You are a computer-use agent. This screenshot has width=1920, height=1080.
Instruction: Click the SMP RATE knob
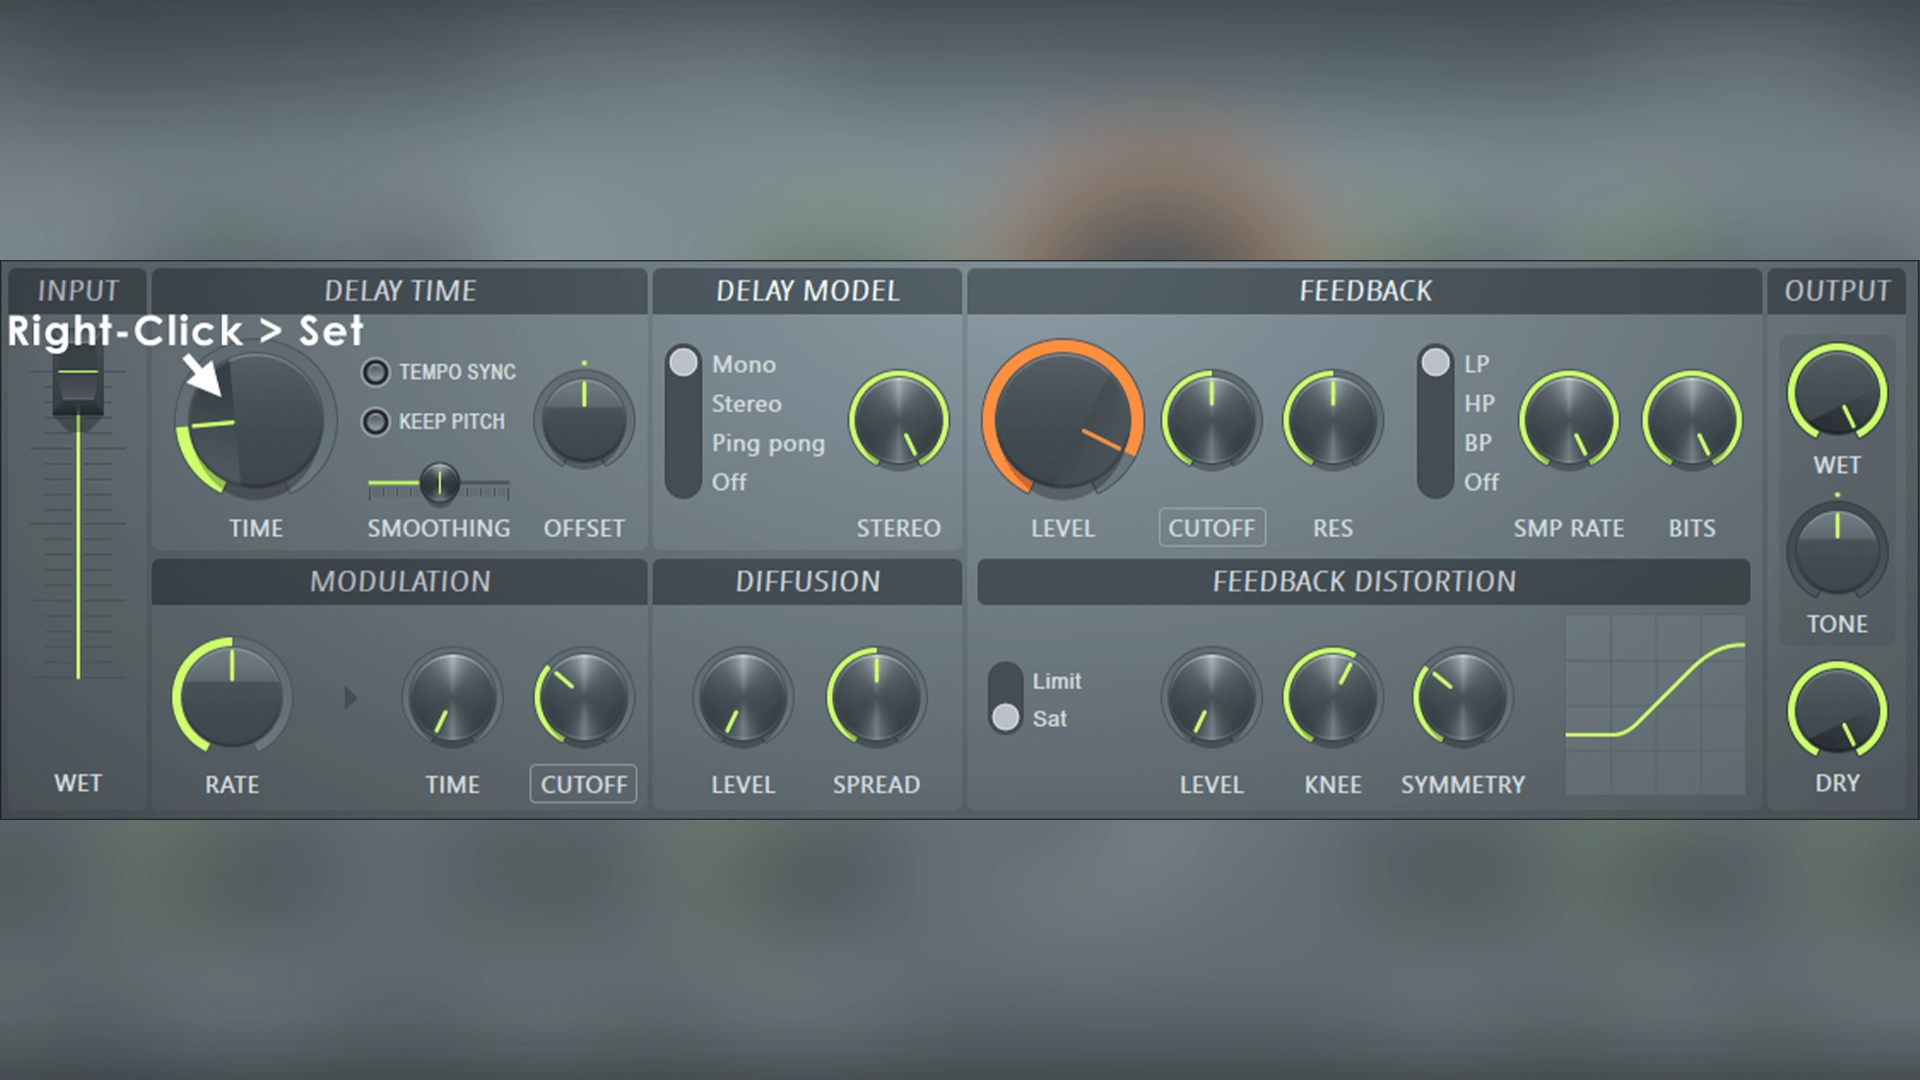coord(1568,420)
